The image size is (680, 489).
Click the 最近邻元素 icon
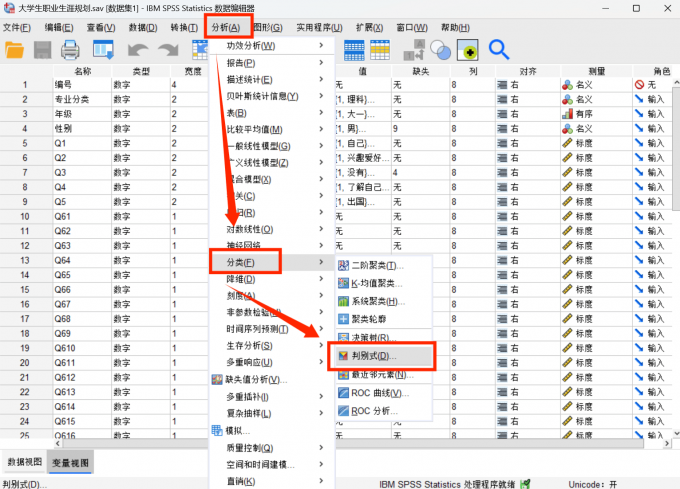(x=343, y=375)
